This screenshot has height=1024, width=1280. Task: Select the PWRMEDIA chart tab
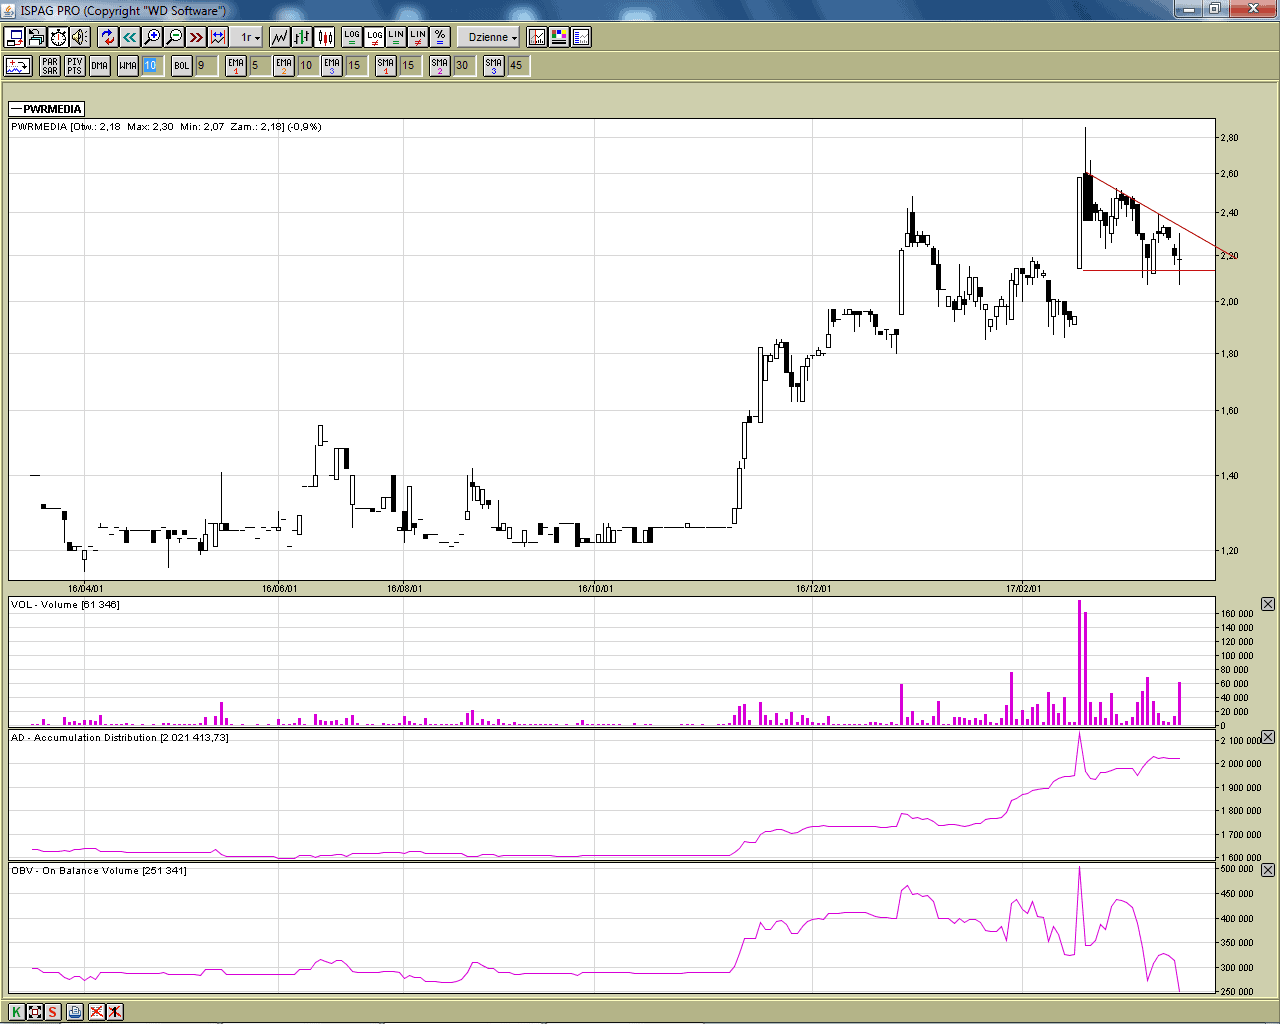47,109
